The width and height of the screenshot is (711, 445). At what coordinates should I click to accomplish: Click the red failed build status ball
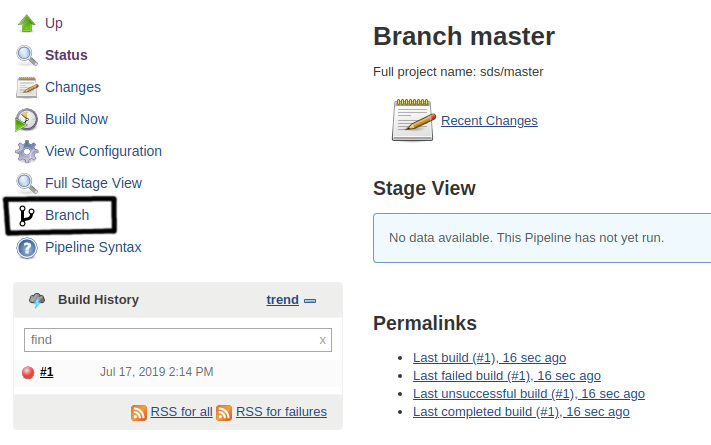28,372
